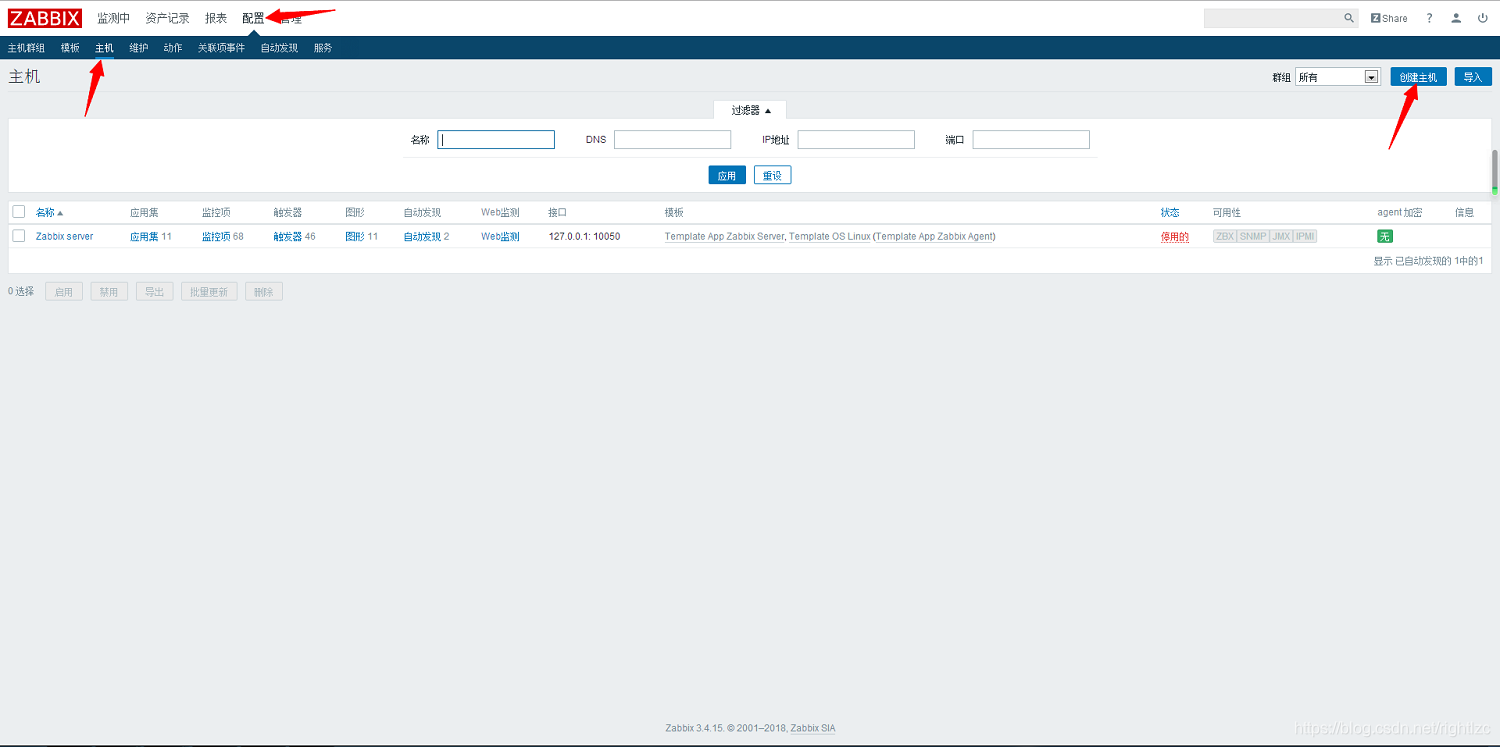The height and width of the screenshot is (747, 1500).
Task: Go to 动作 submenu
Action: [x=173, y=48]
